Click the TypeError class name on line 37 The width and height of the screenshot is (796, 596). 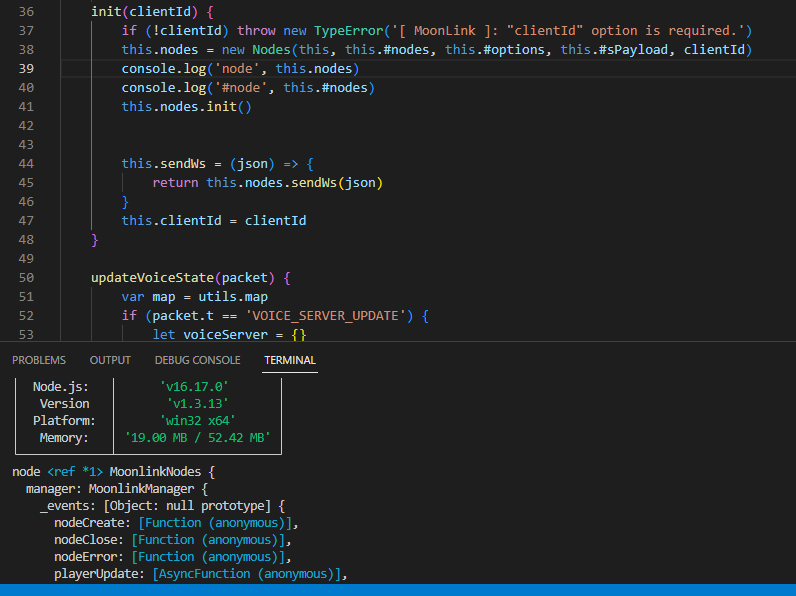349,30
